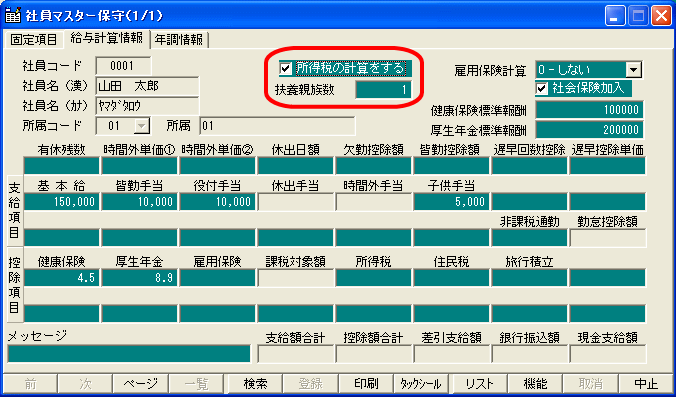This screenshot has width=676, height=397.
Task: Click the 前 button
Action: [x=30, y=383]
